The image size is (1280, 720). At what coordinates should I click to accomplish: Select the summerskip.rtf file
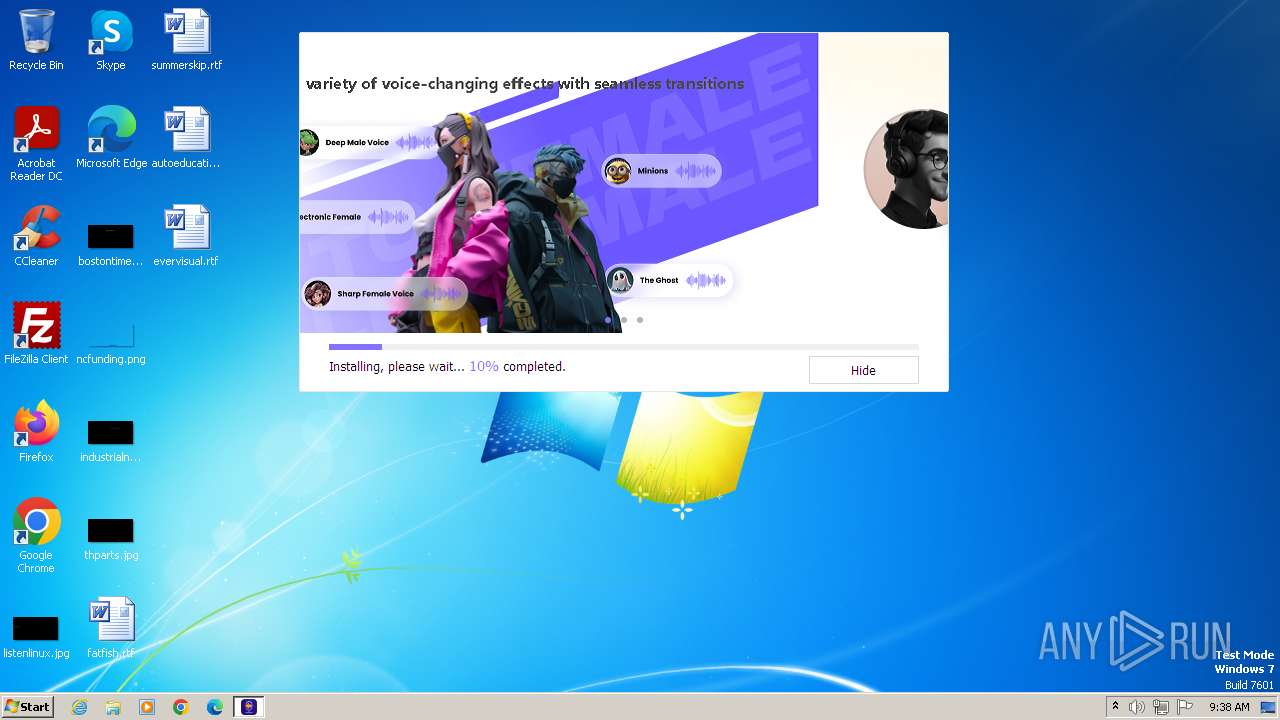186,40
